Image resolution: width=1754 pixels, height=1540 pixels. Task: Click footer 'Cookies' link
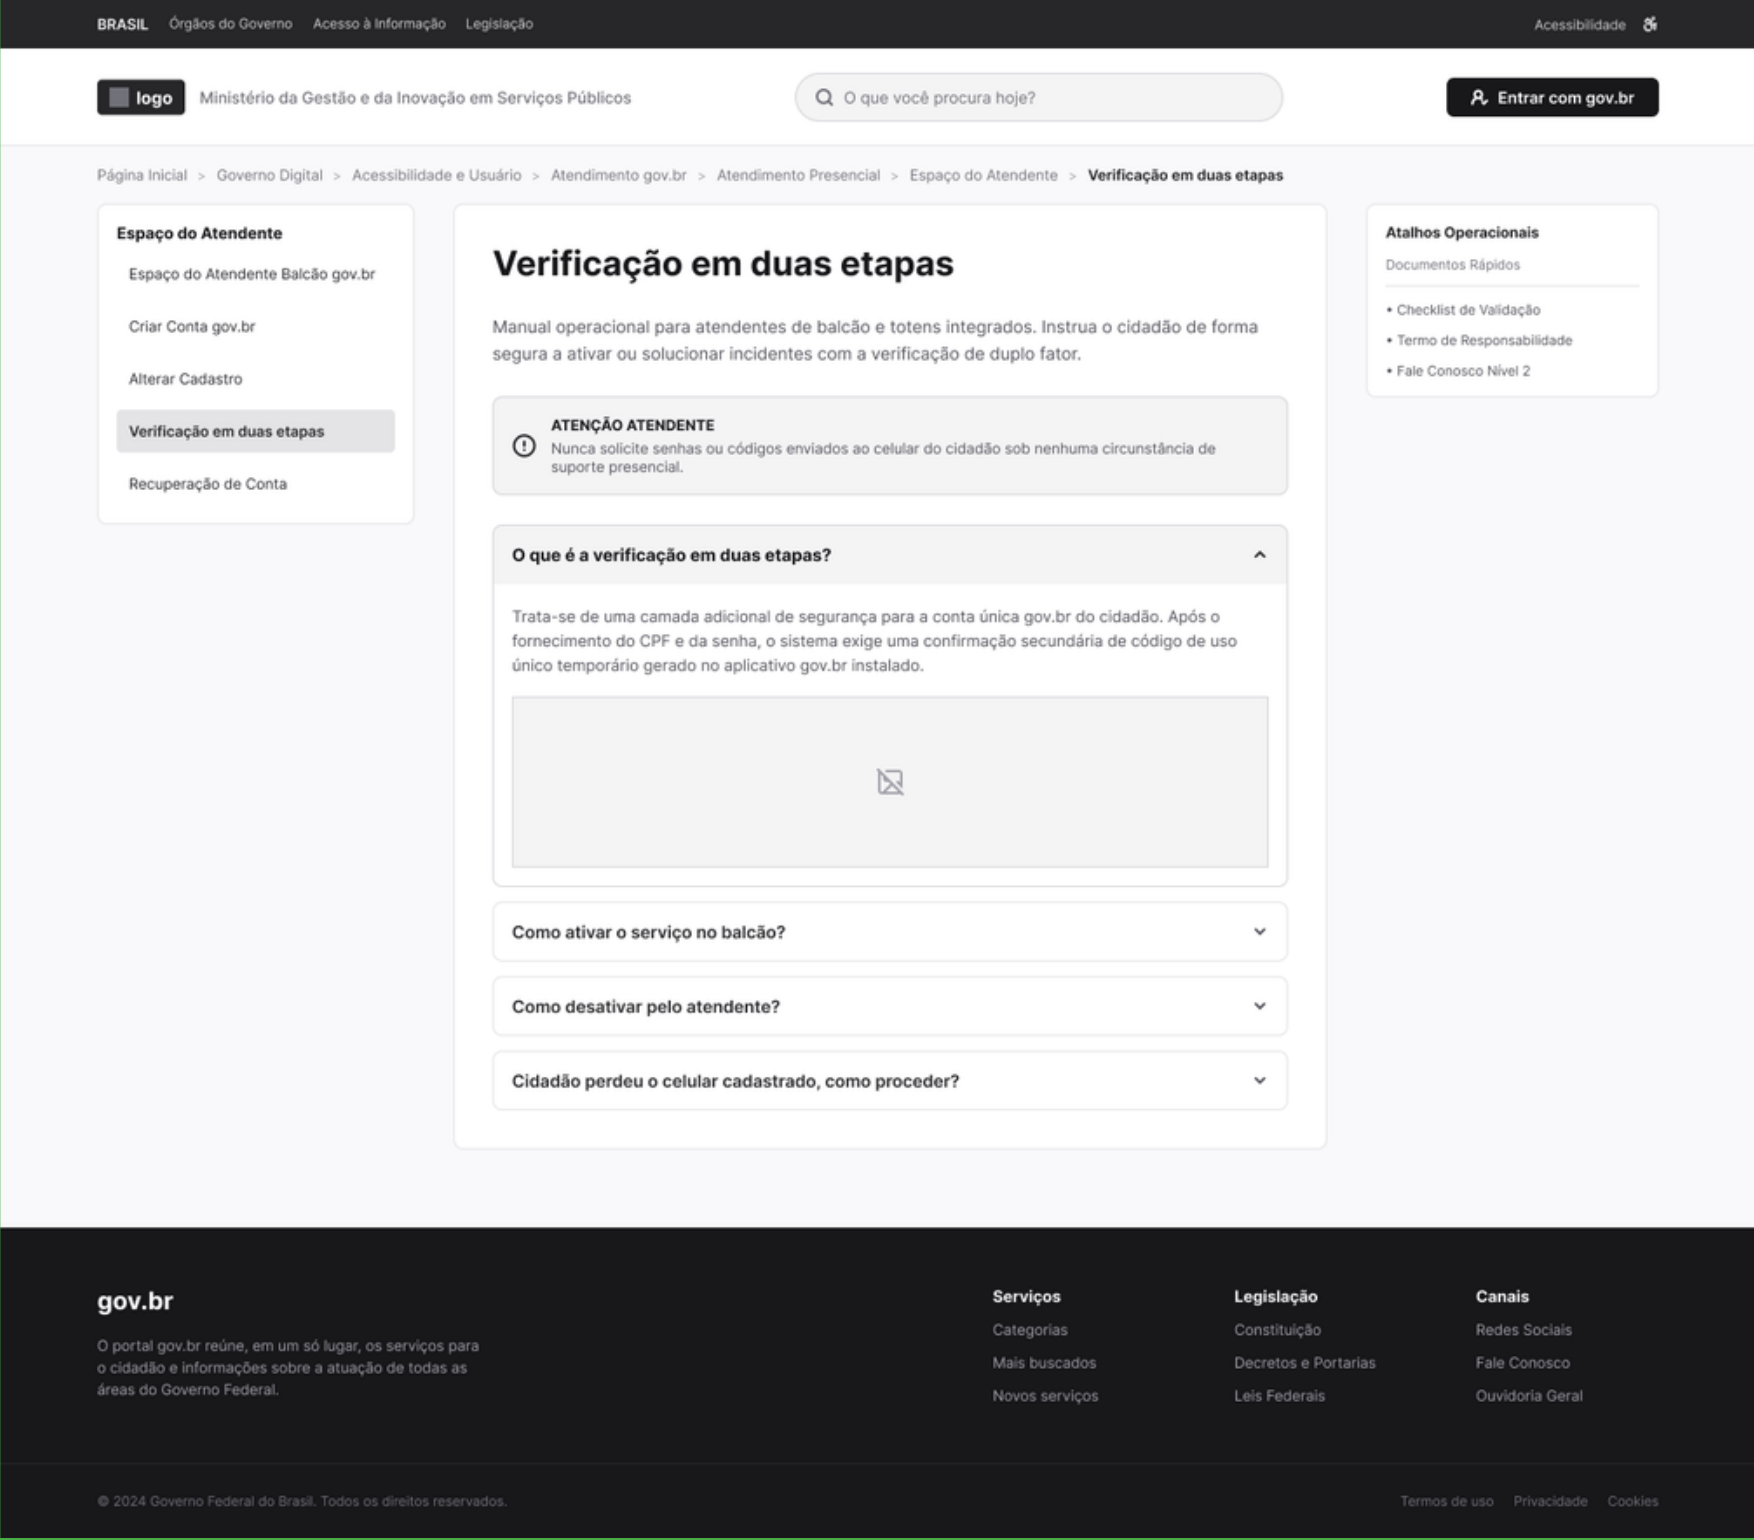pos(1632,1501)
